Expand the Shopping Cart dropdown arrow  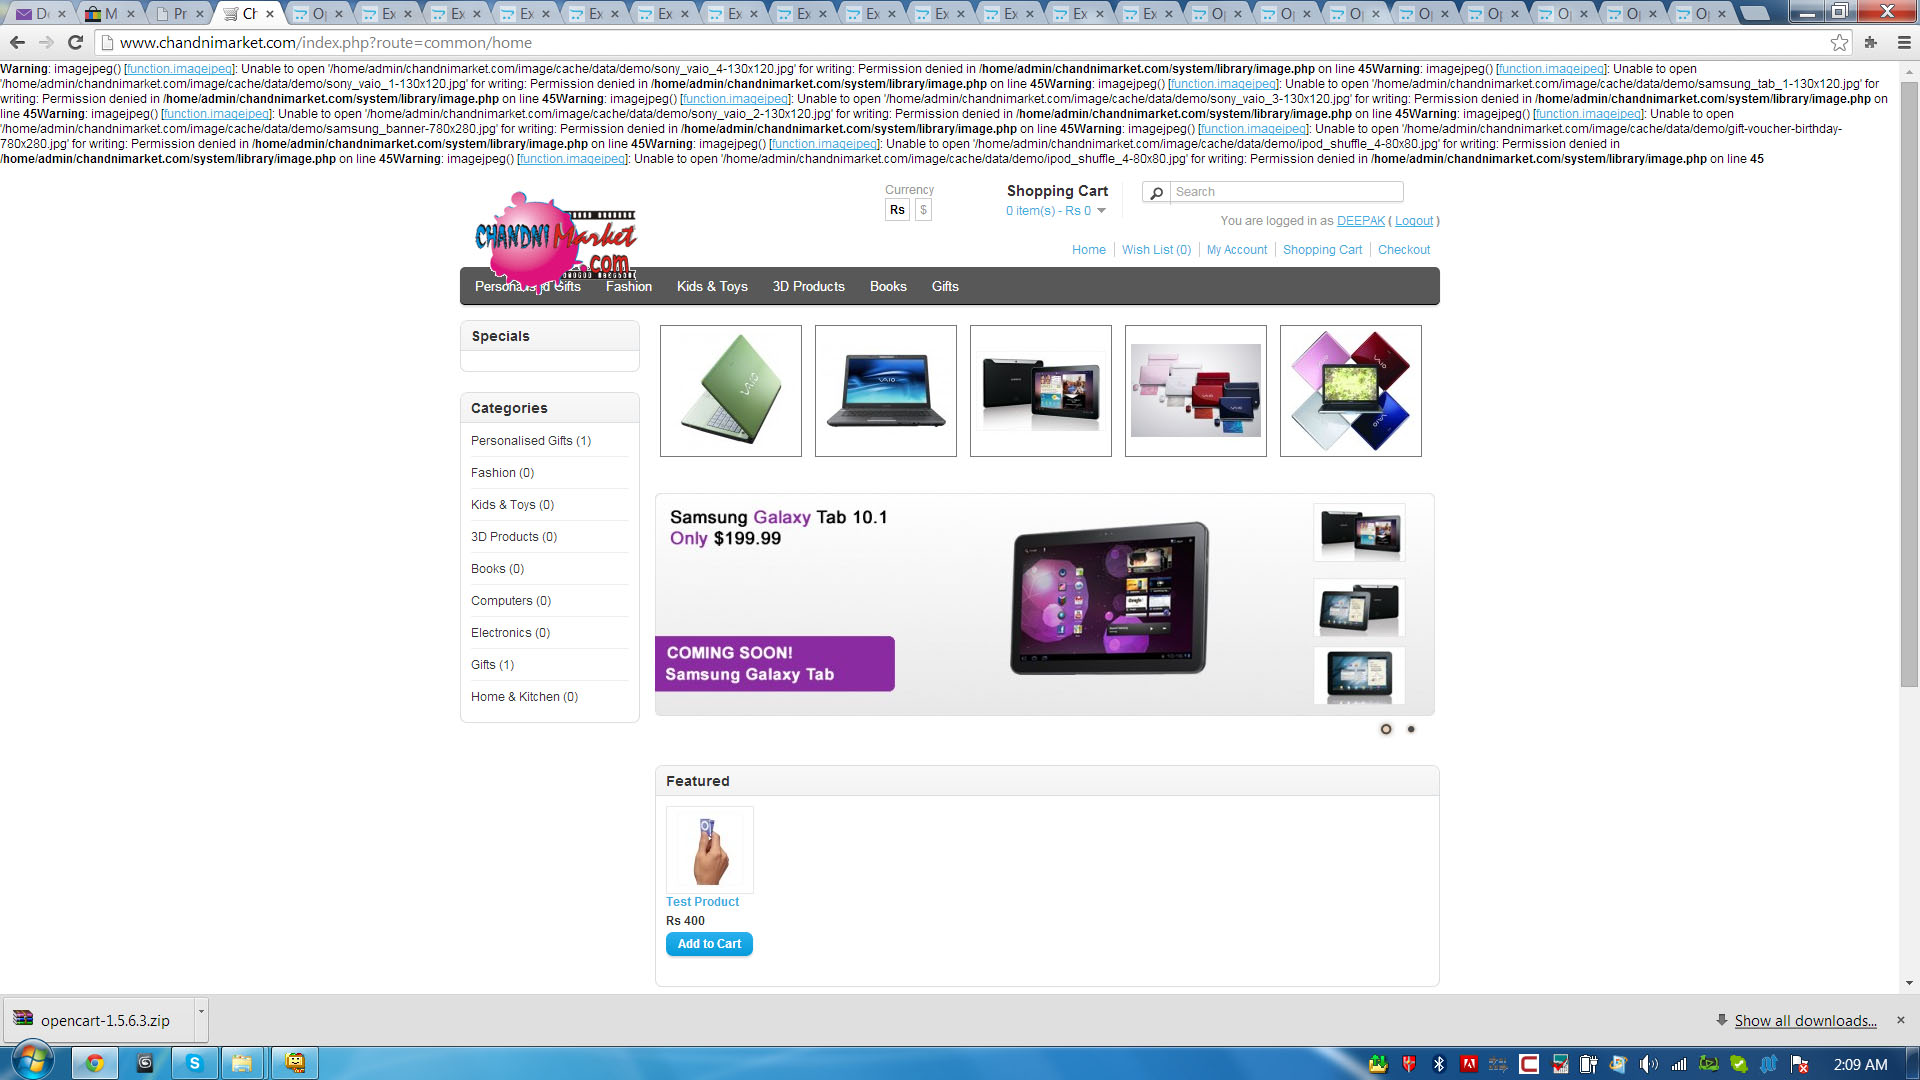1101,211
